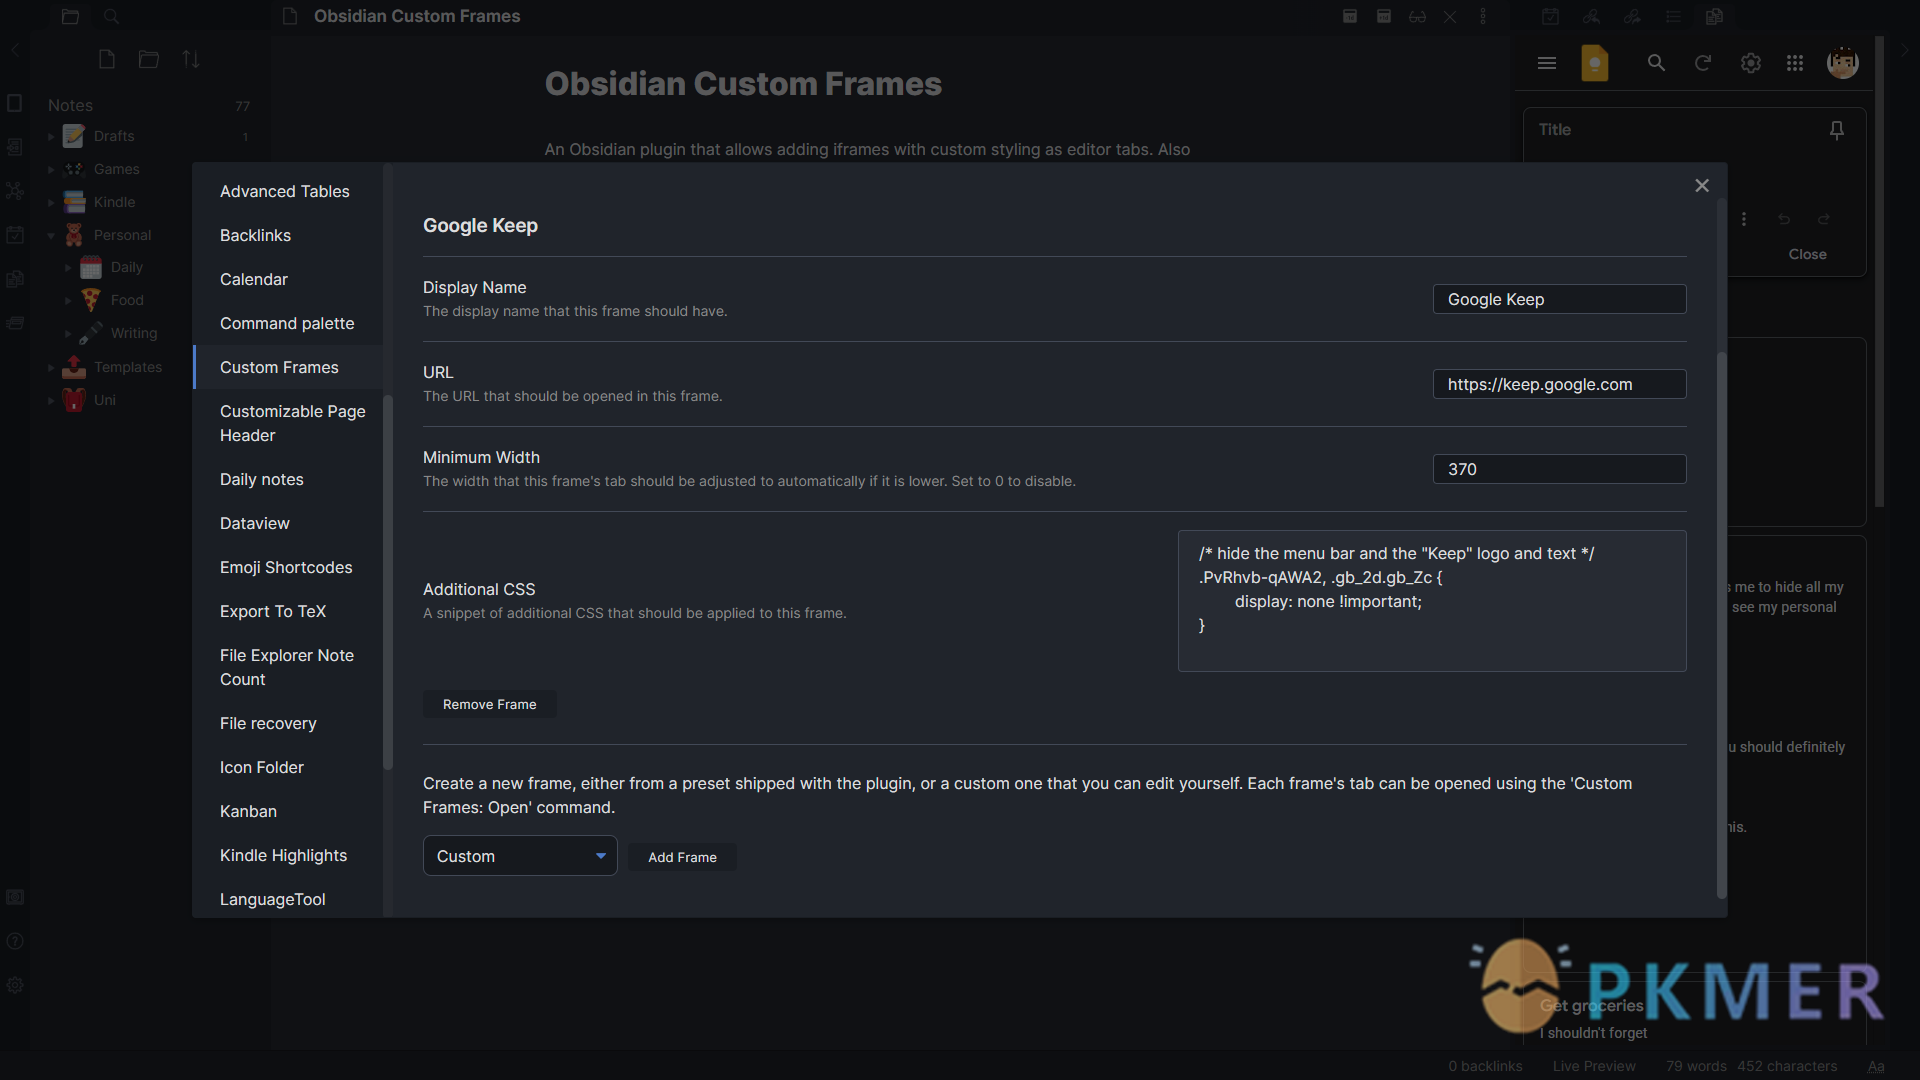Edit the Minimum Width value field
1920x1080 pixels.
click(x=1559, y=468)
